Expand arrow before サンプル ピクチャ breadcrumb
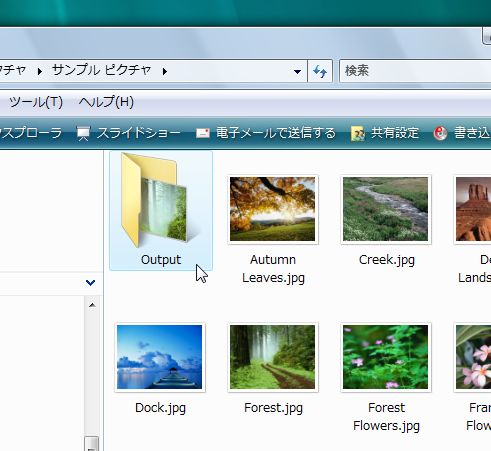The width and height of the screenshot is (491, 451). [40, 71]
